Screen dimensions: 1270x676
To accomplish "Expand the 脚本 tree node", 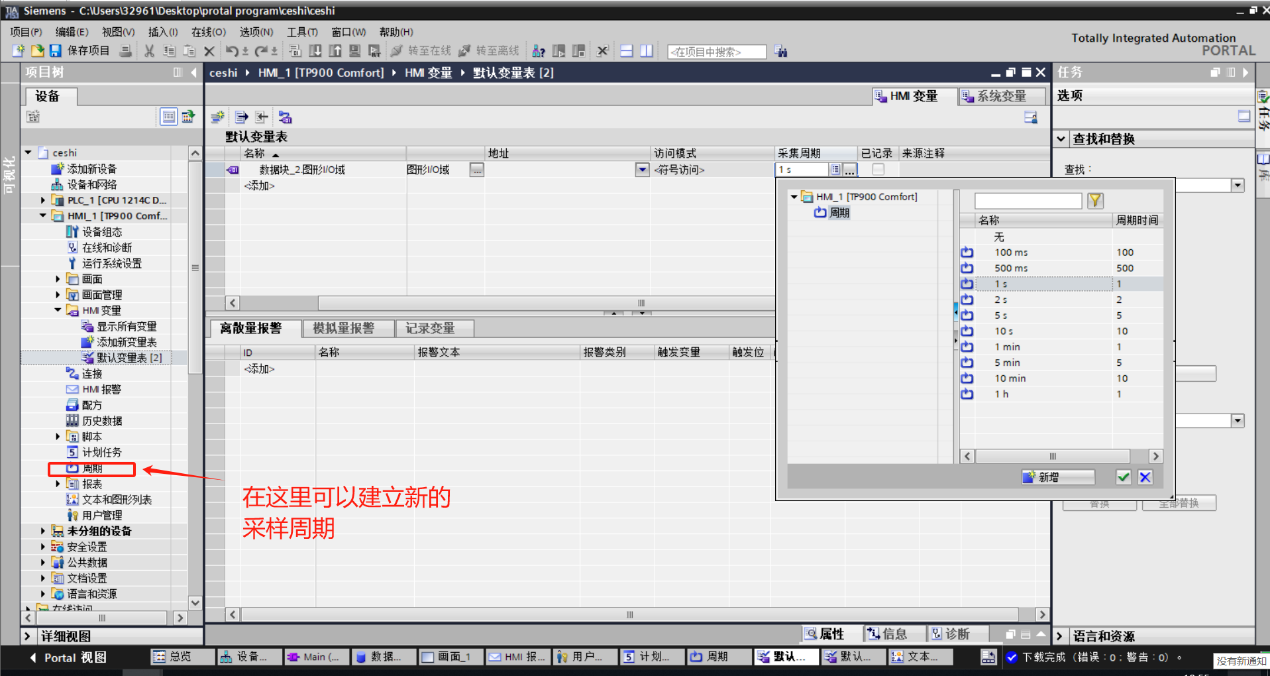I will point(58,437).
